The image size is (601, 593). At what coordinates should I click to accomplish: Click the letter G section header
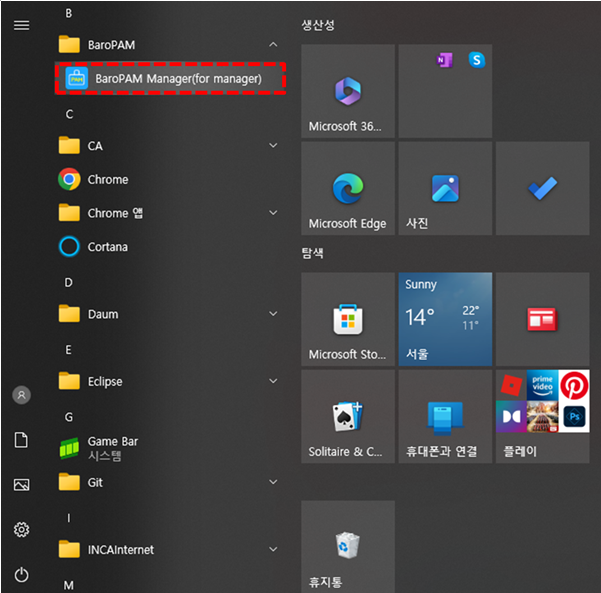pyautogui.click(x=69, y=417)
